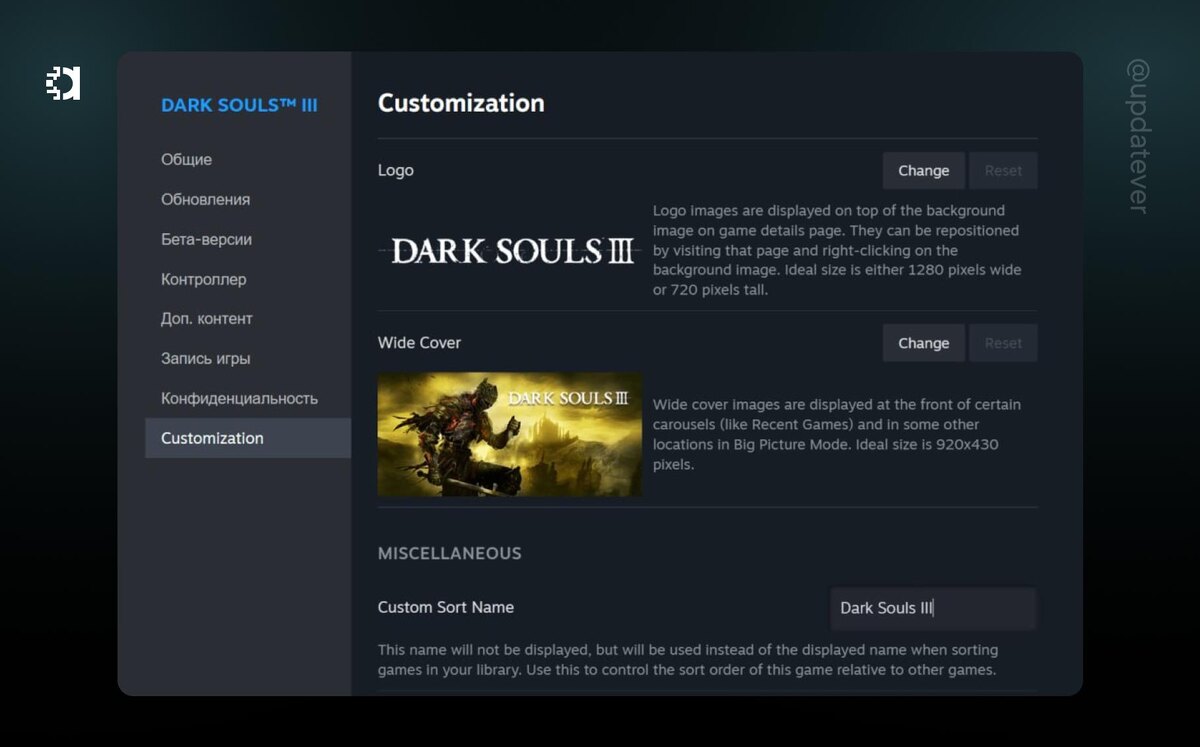Select the Customization sidebar item
This screenshot has width=1200, height=747.
pyautogui.click(x=248, y=438)
